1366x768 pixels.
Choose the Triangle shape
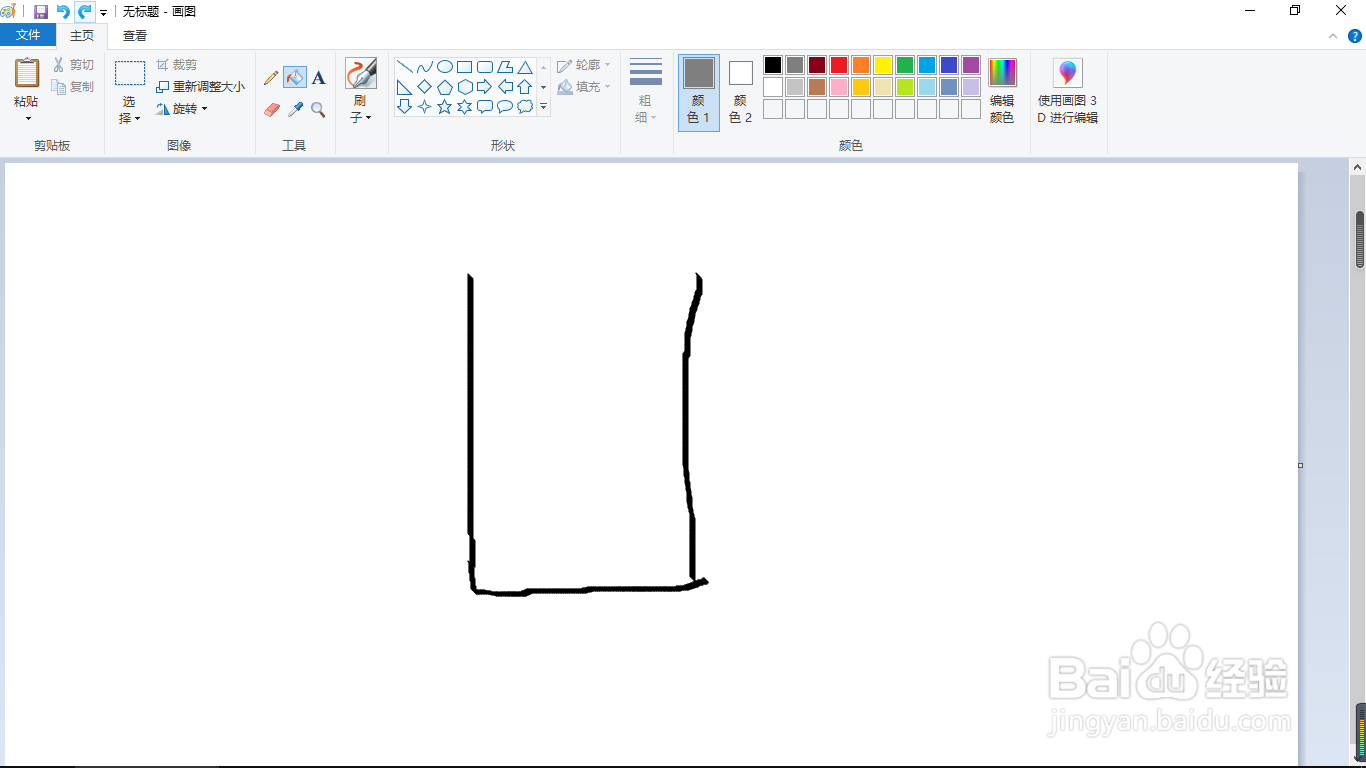pyautogui.click(x=525, y=67)
